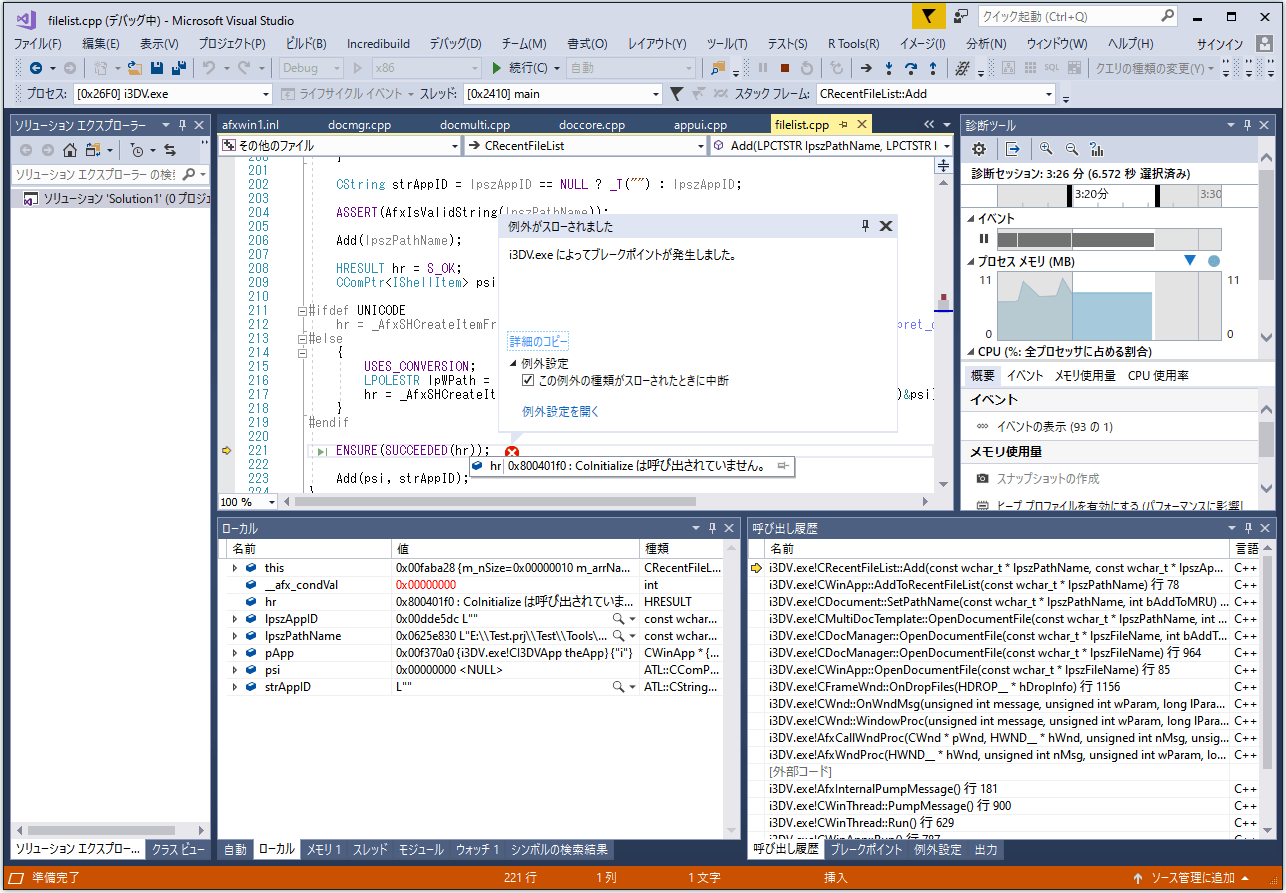Click the notifications flag icon

(x=928, y=16)
